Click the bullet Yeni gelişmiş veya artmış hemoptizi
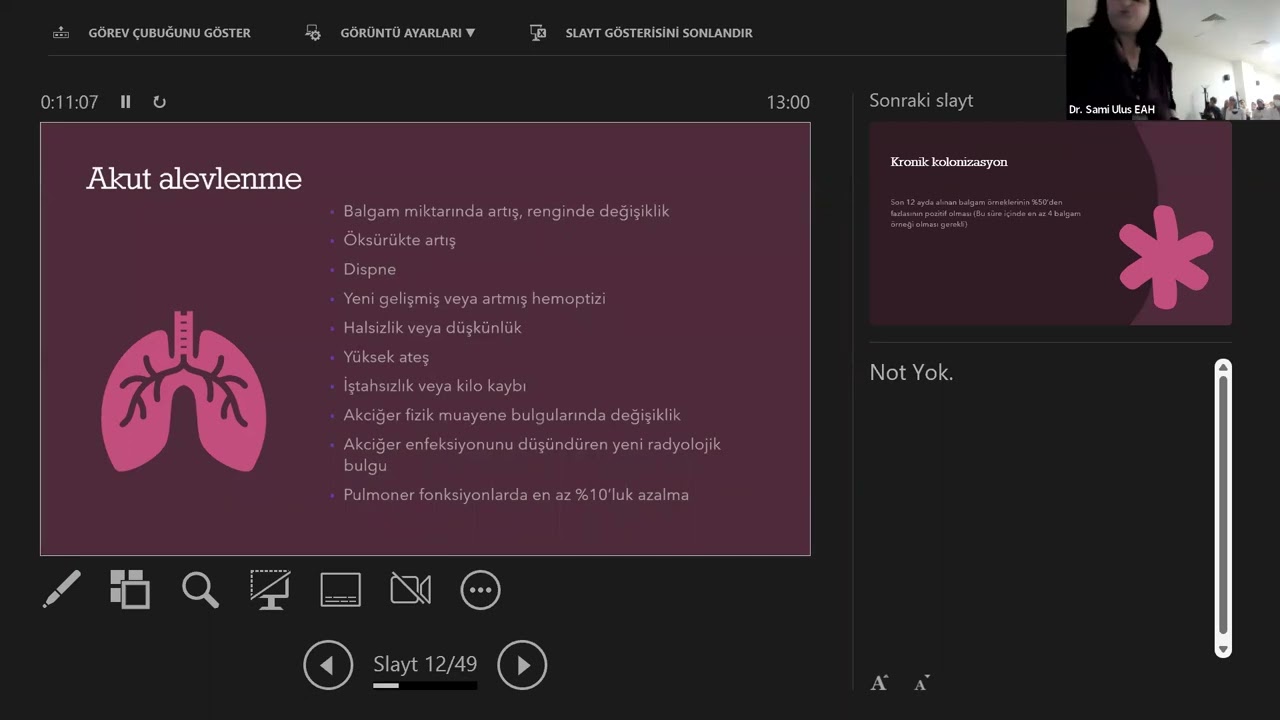1280x720 pixels. [x=474, y=298]
